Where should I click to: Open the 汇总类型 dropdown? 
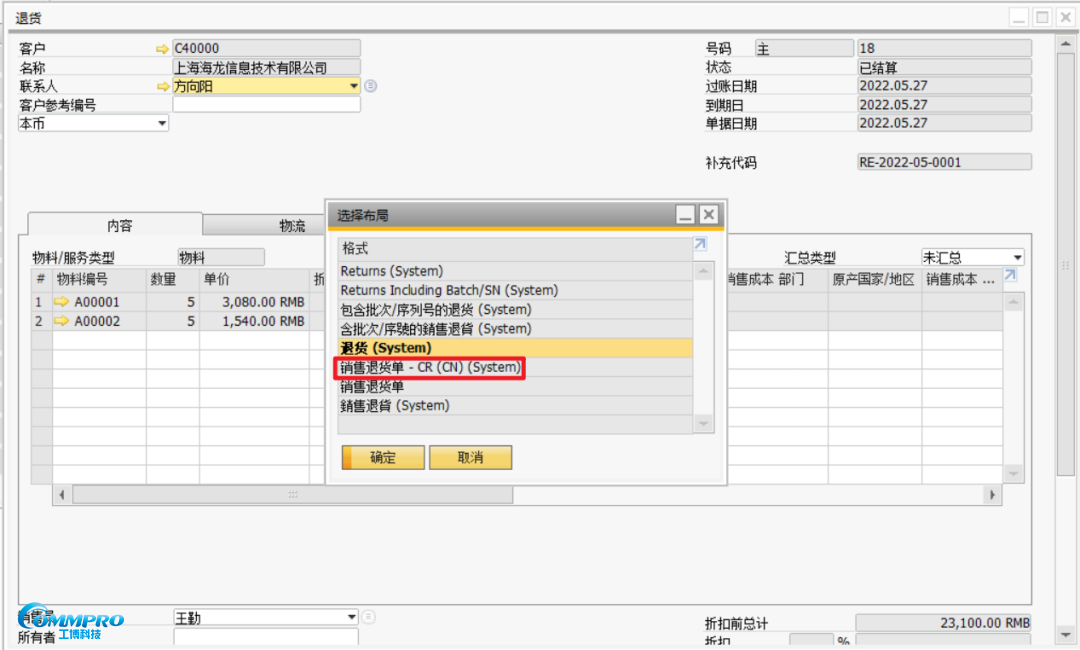(1017, 258)
